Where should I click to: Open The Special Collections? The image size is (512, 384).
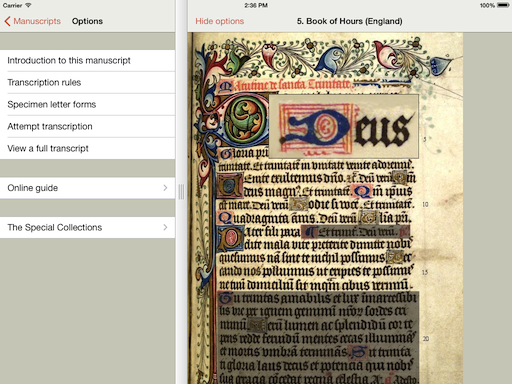[x=87, y=227]
